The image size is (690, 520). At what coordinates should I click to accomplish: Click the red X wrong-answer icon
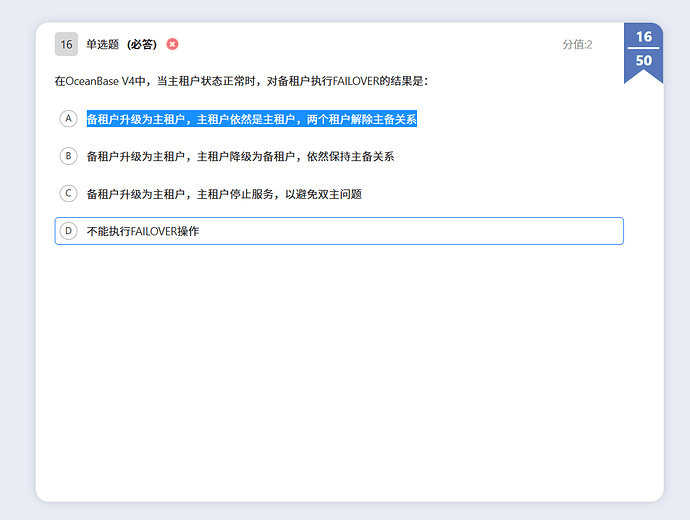point(173,44)
